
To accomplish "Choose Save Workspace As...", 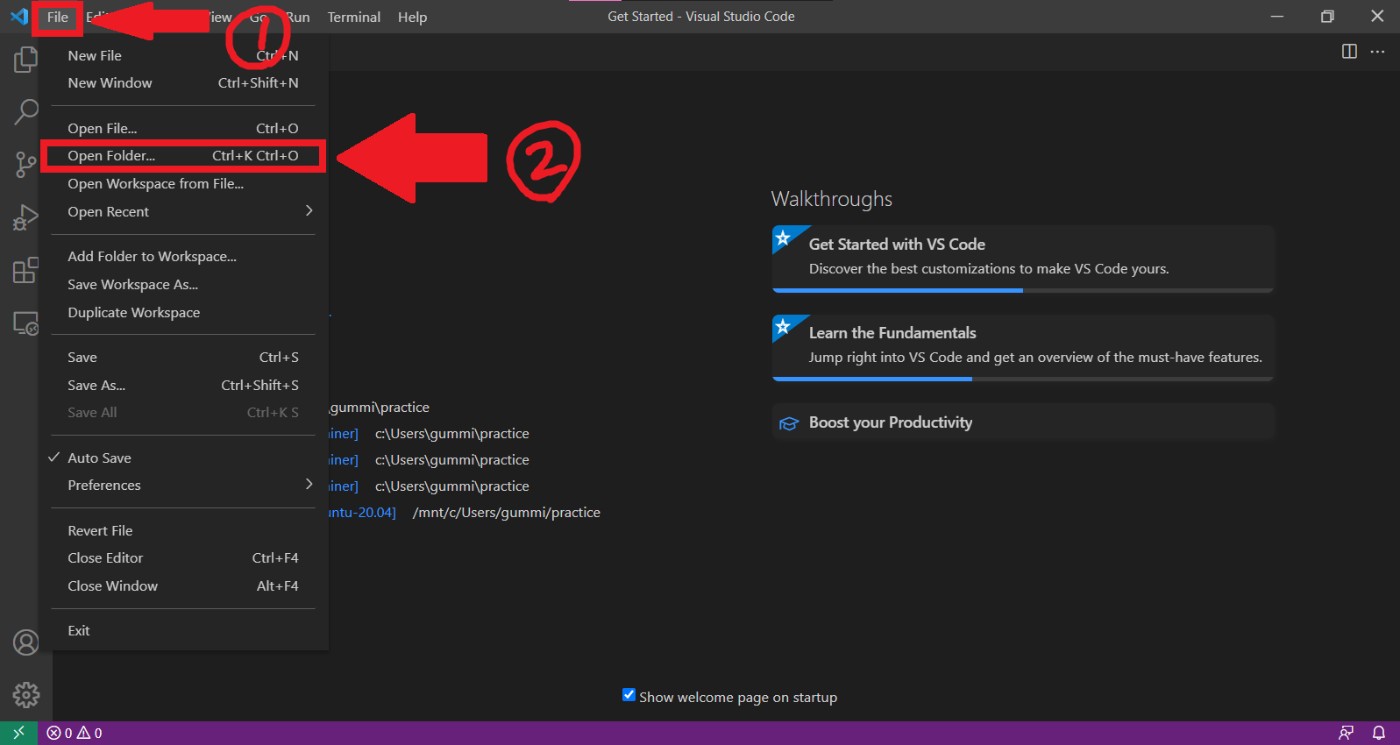I will (183, 285).
